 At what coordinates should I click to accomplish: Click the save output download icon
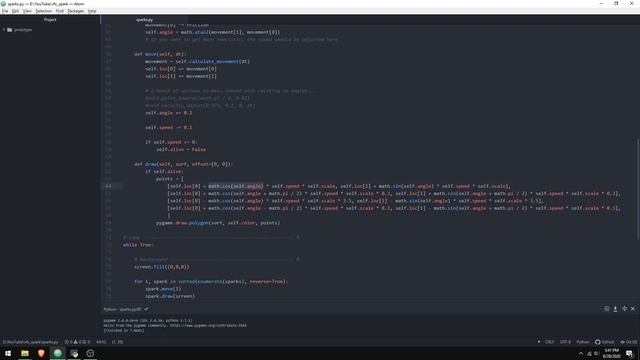coord(615,309)
